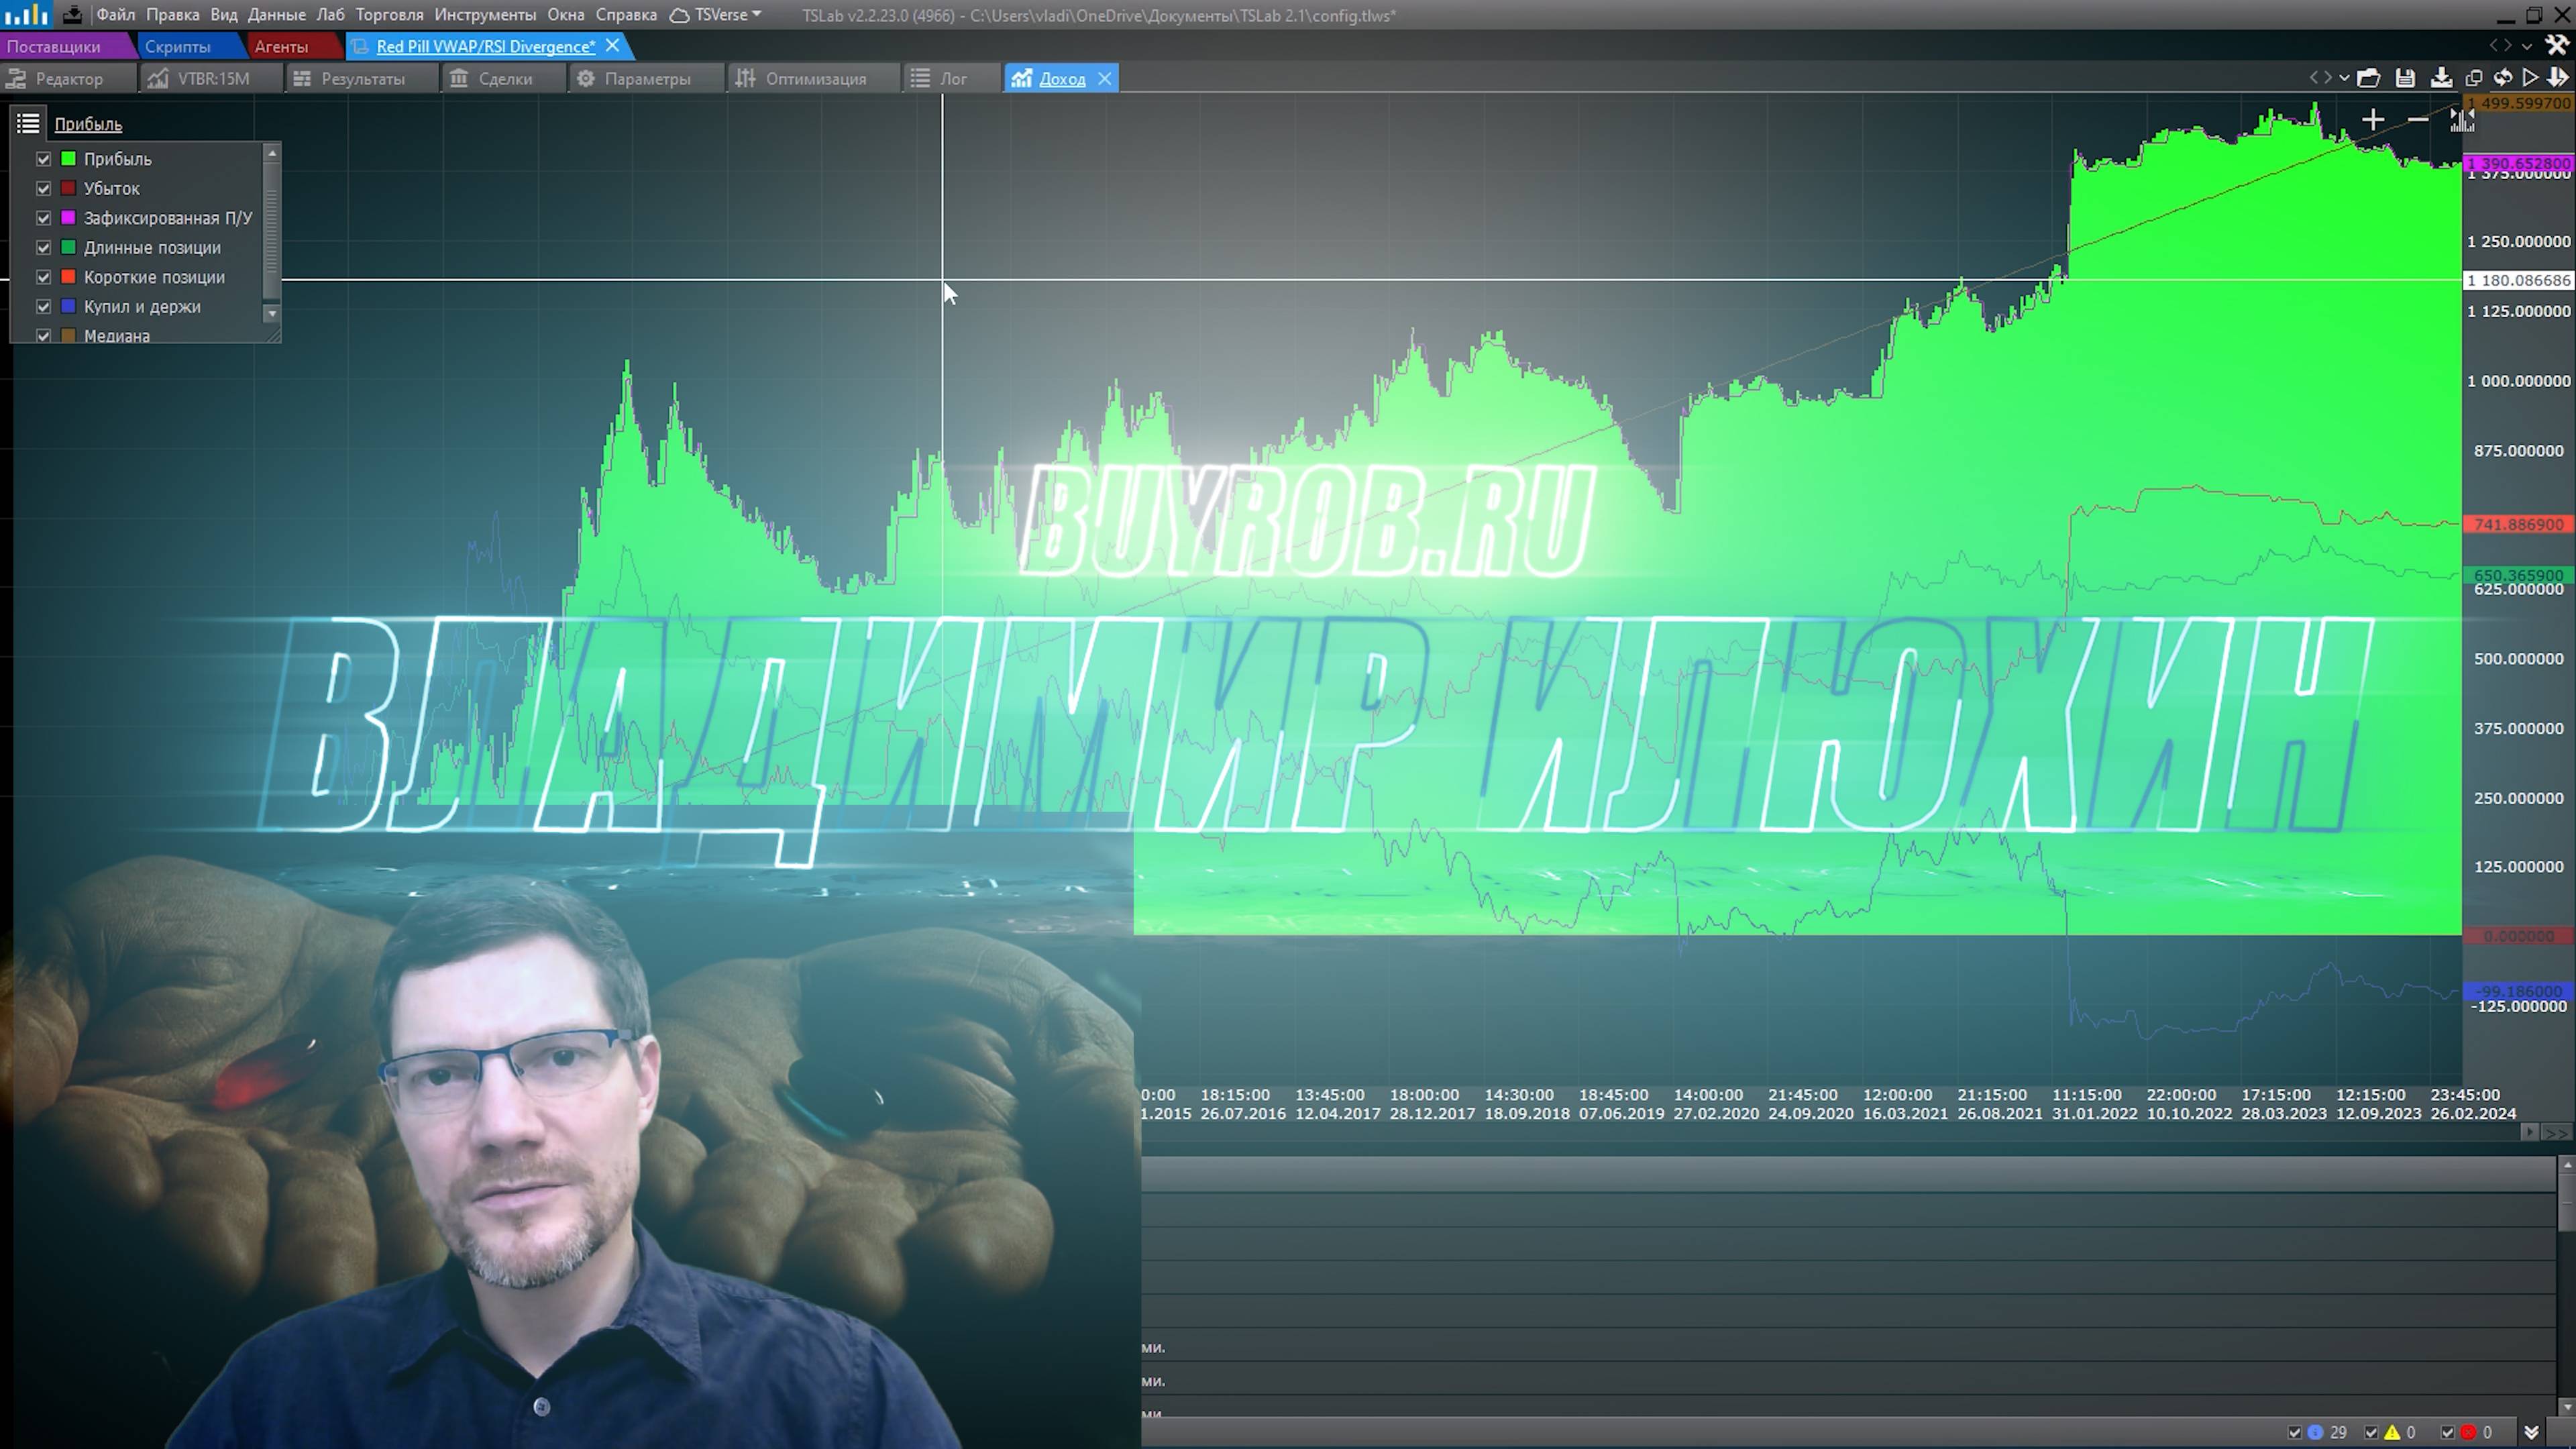Expand the log panel double-chevron
2576x1449 pixels.
2532,1432
